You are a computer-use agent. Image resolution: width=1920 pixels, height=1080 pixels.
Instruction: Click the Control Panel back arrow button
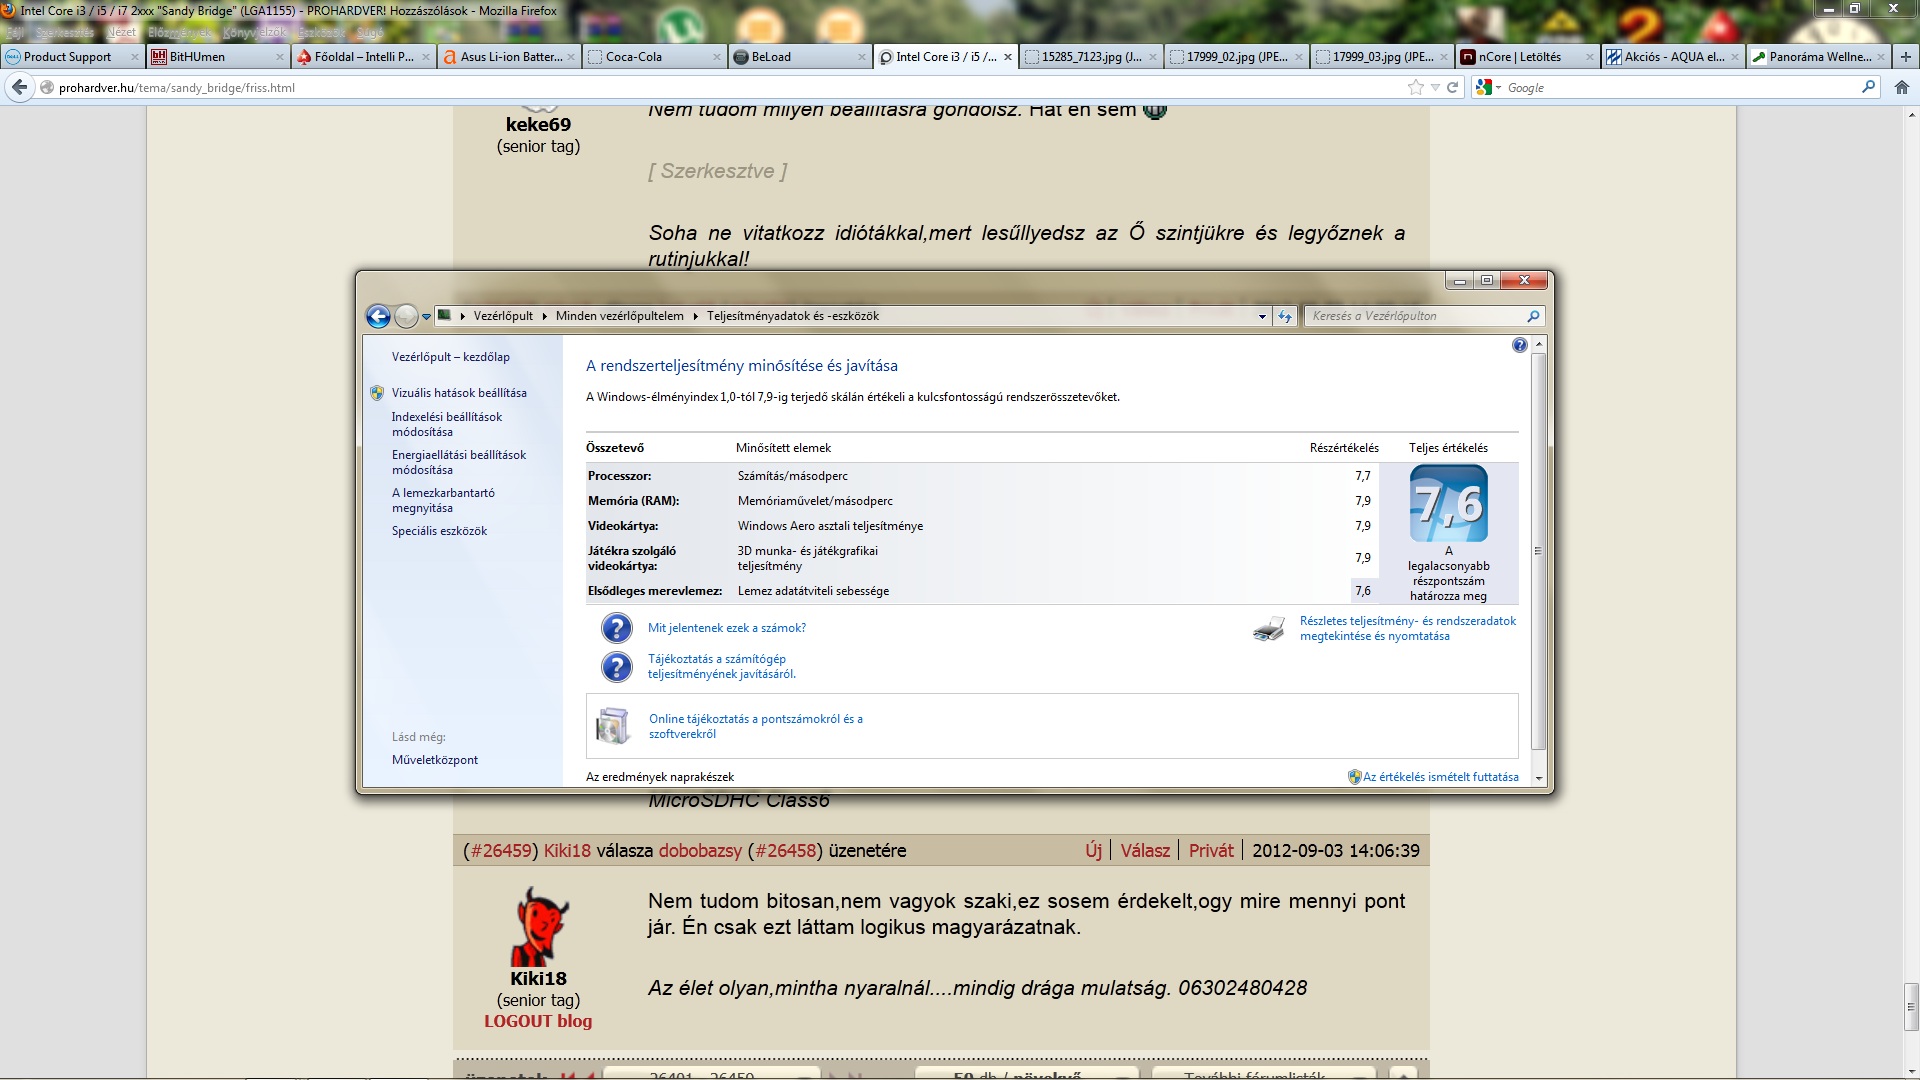(x=378, y=317)
